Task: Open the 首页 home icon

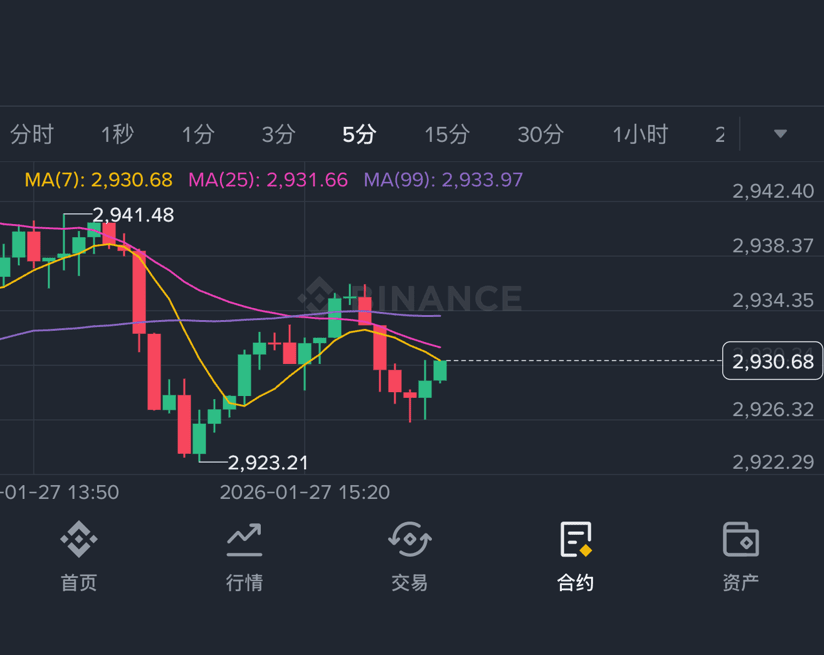Action: [x=79, y=539]
